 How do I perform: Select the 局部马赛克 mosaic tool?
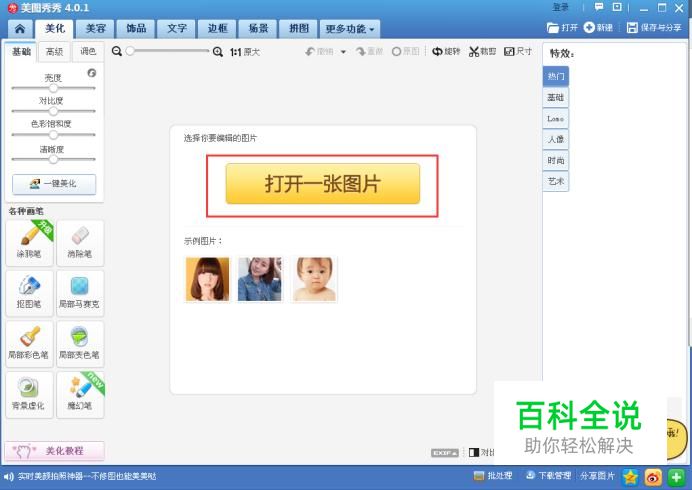point(80,294)
